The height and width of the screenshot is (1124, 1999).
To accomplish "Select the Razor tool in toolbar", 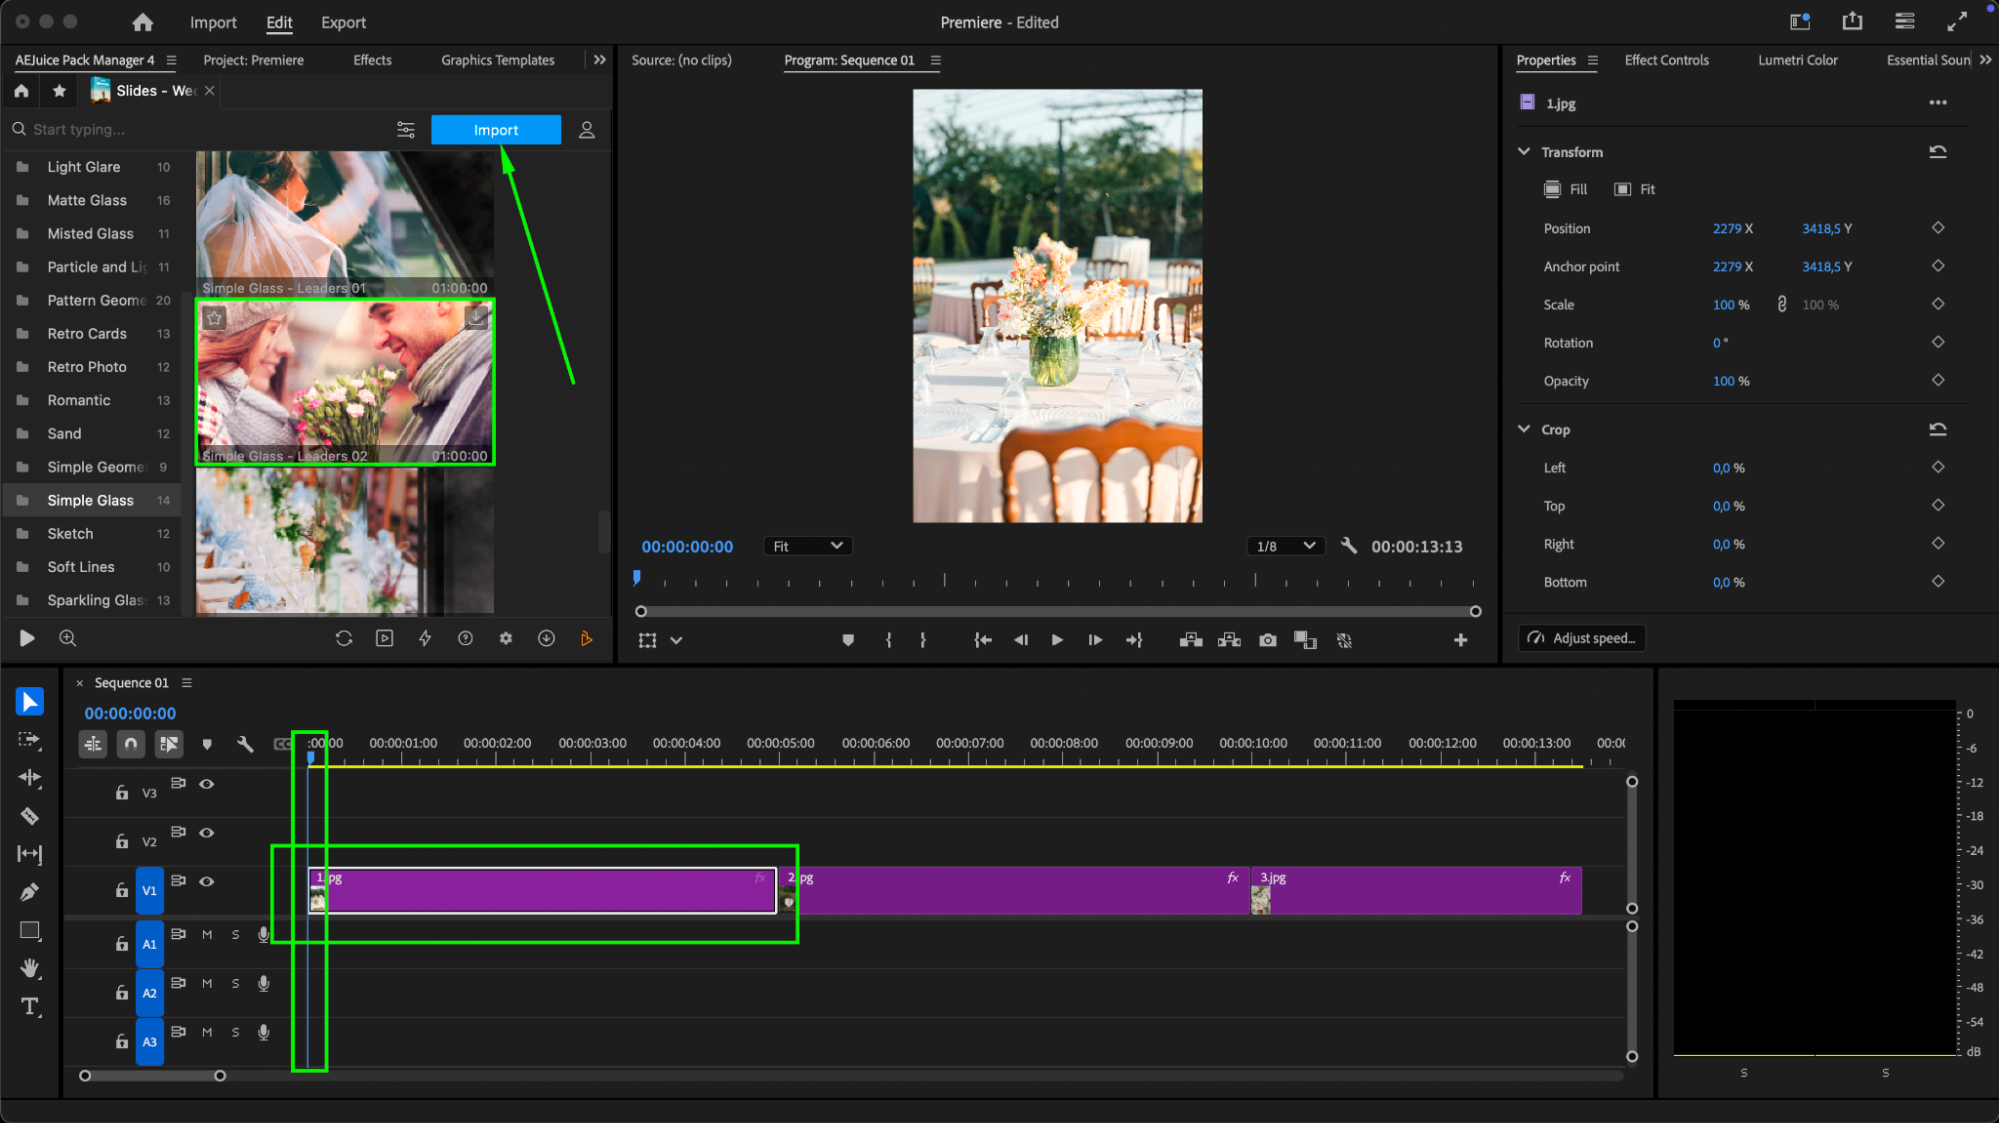I will 29,816.
